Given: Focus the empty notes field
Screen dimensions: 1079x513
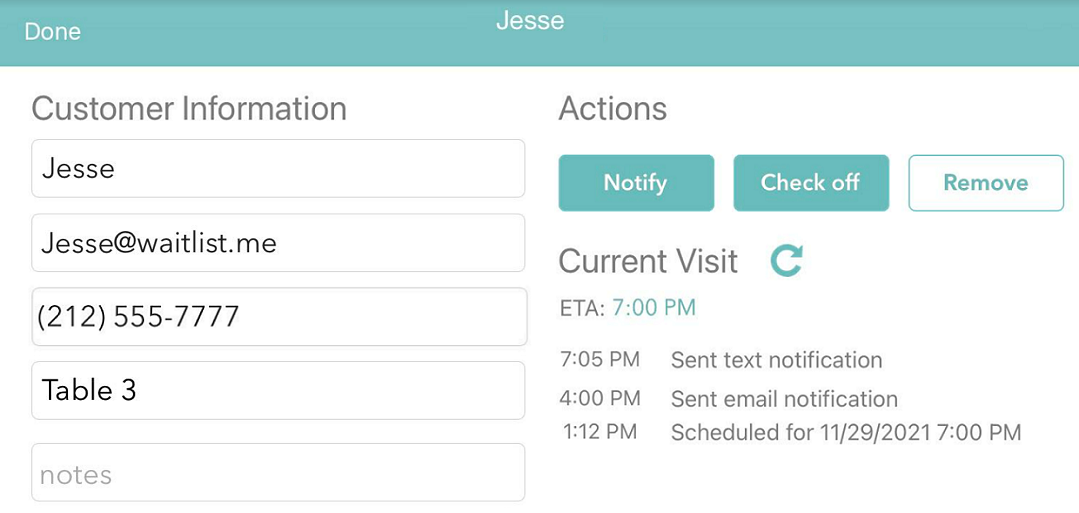Looking at the screenshot, I should point(278,472).
